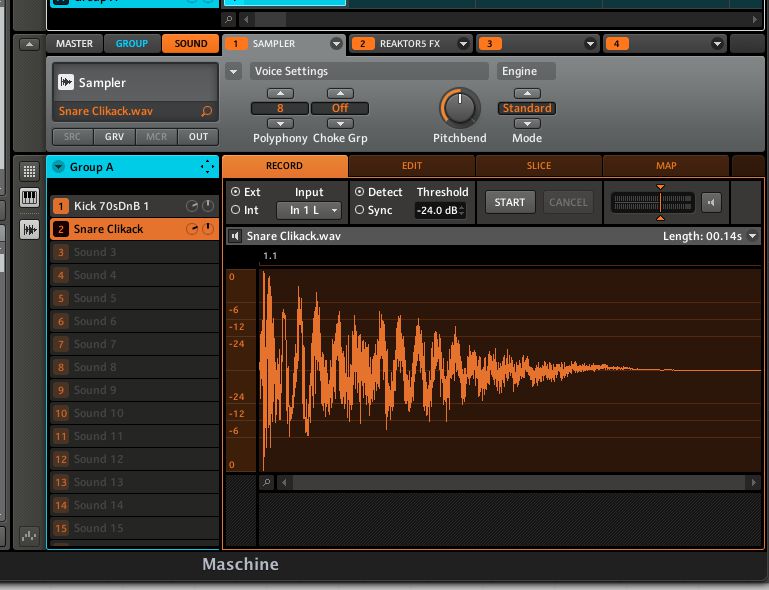Screen dimensions: 769x590
Task: Click the waveform scrollbar left arrow
Action: [x=284, y=483]
